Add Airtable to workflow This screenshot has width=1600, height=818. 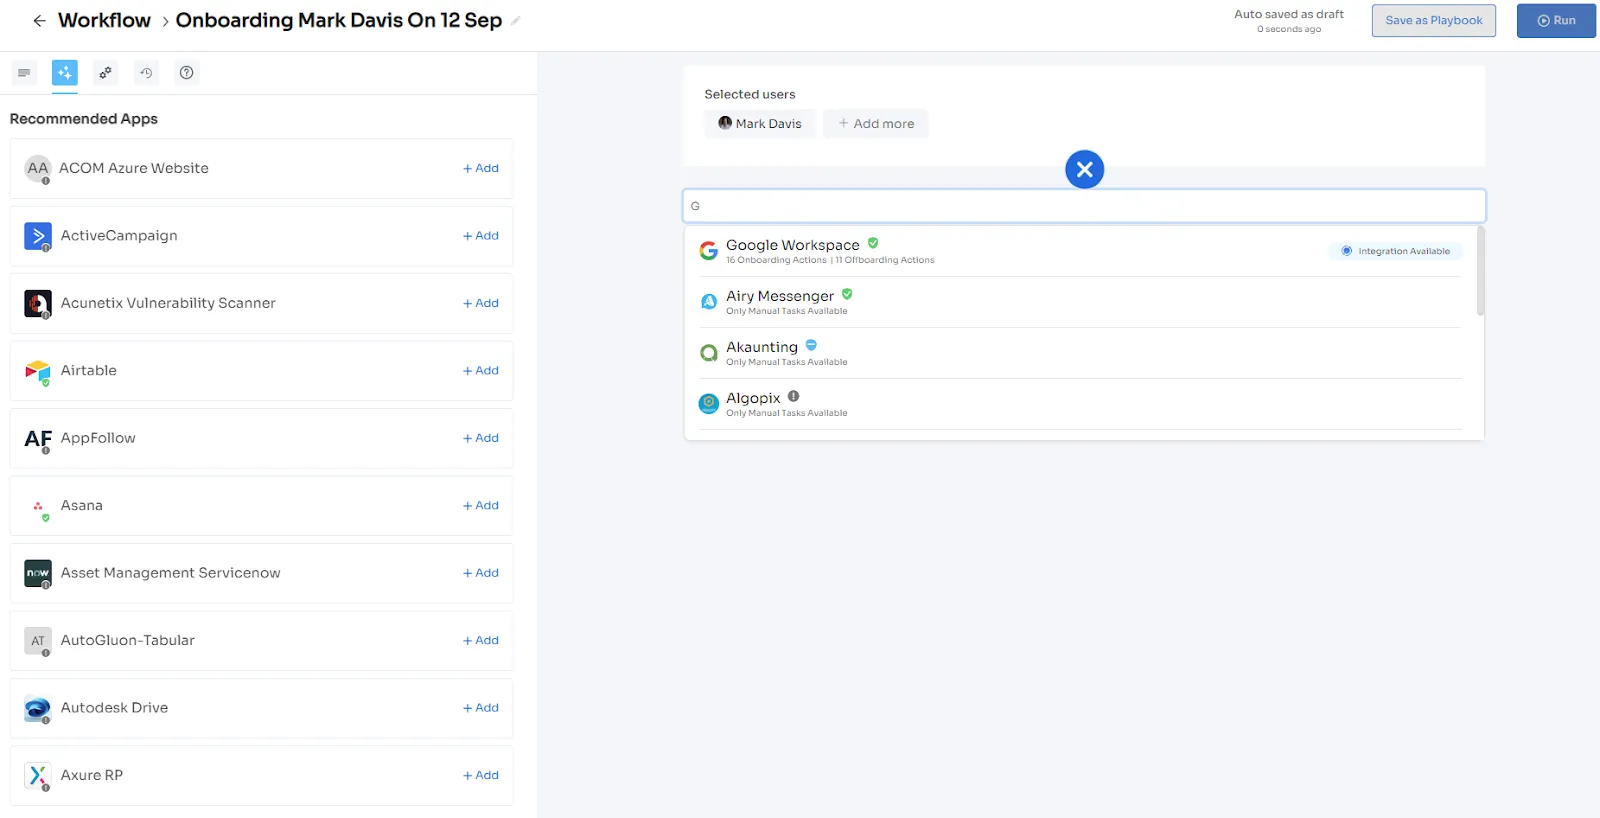click(481, 371)
